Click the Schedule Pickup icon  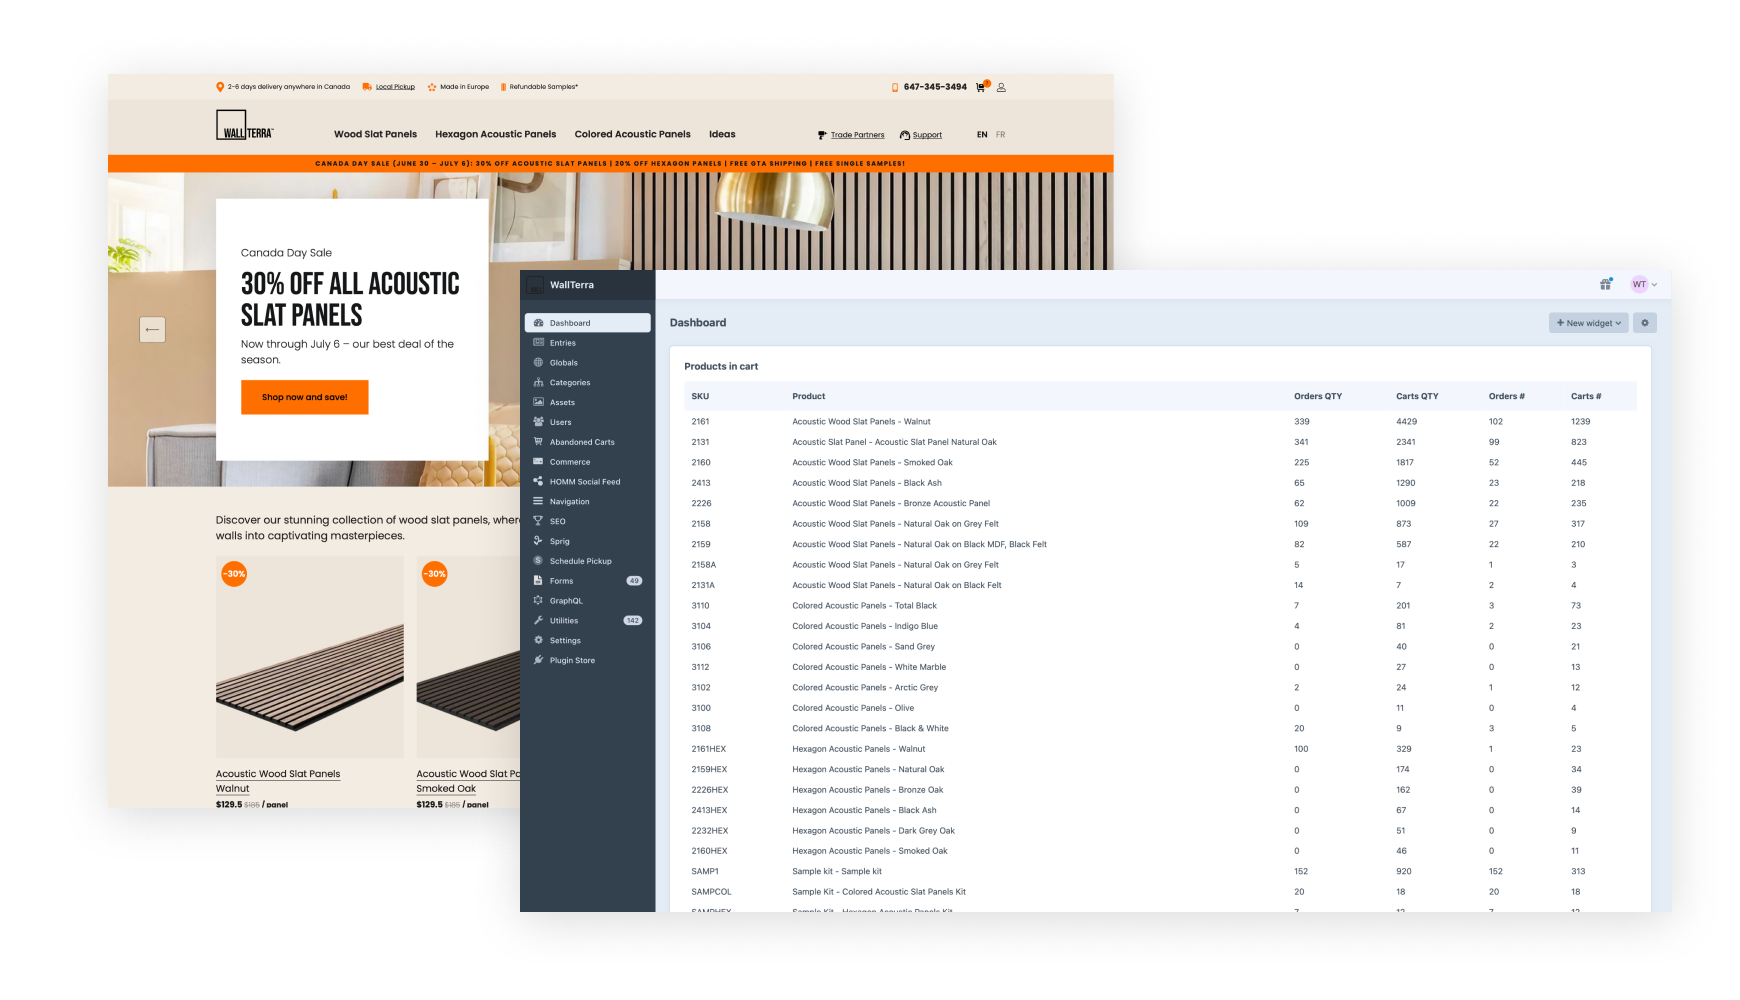click(x=538, y=561)
